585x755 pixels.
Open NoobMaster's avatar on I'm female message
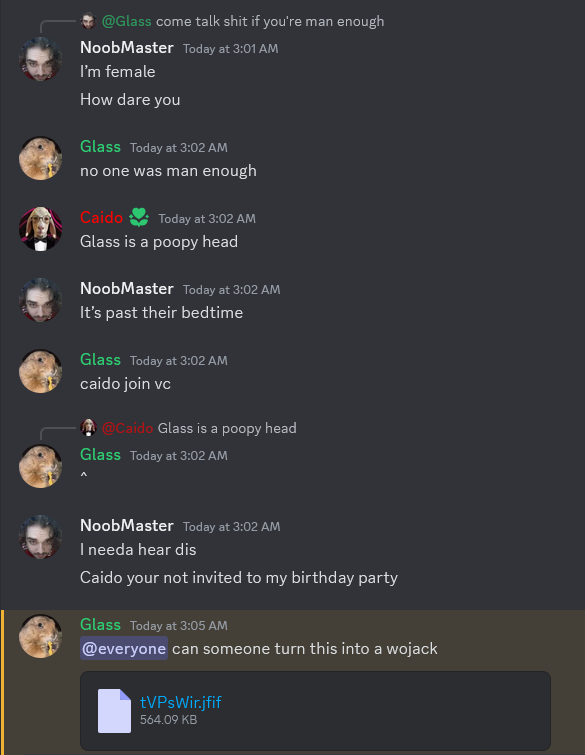(x=40, y=59)
